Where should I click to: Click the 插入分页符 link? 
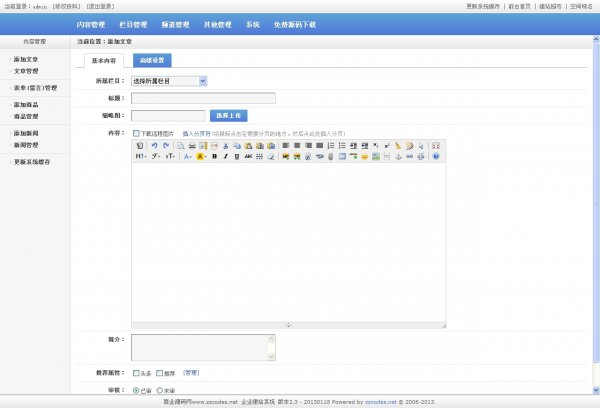(196, 134)
